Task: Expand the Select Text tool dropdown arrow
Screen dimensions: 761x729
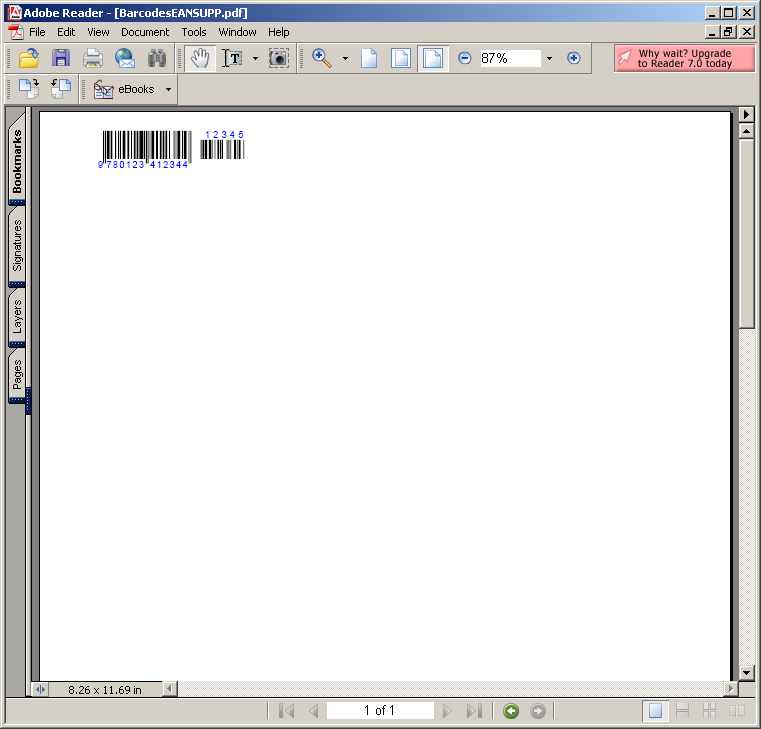Action: pos(255,58)
